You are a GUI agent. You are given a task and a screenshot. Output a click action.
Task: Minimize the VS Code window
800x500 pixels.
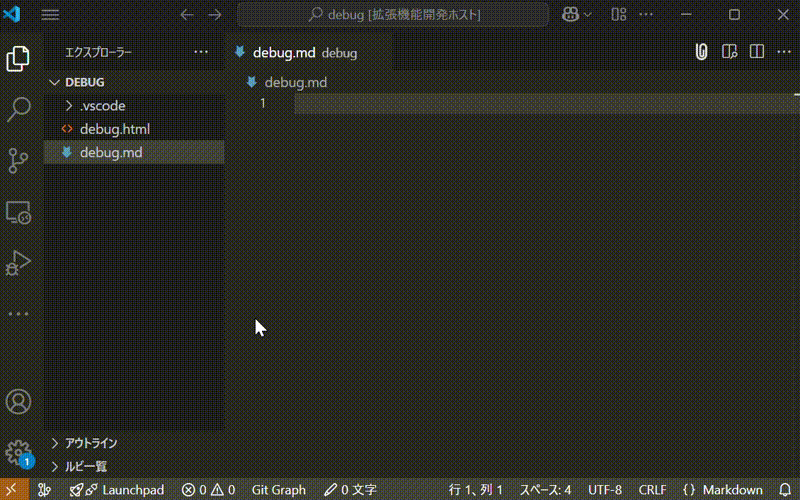[x=686, y=15]
